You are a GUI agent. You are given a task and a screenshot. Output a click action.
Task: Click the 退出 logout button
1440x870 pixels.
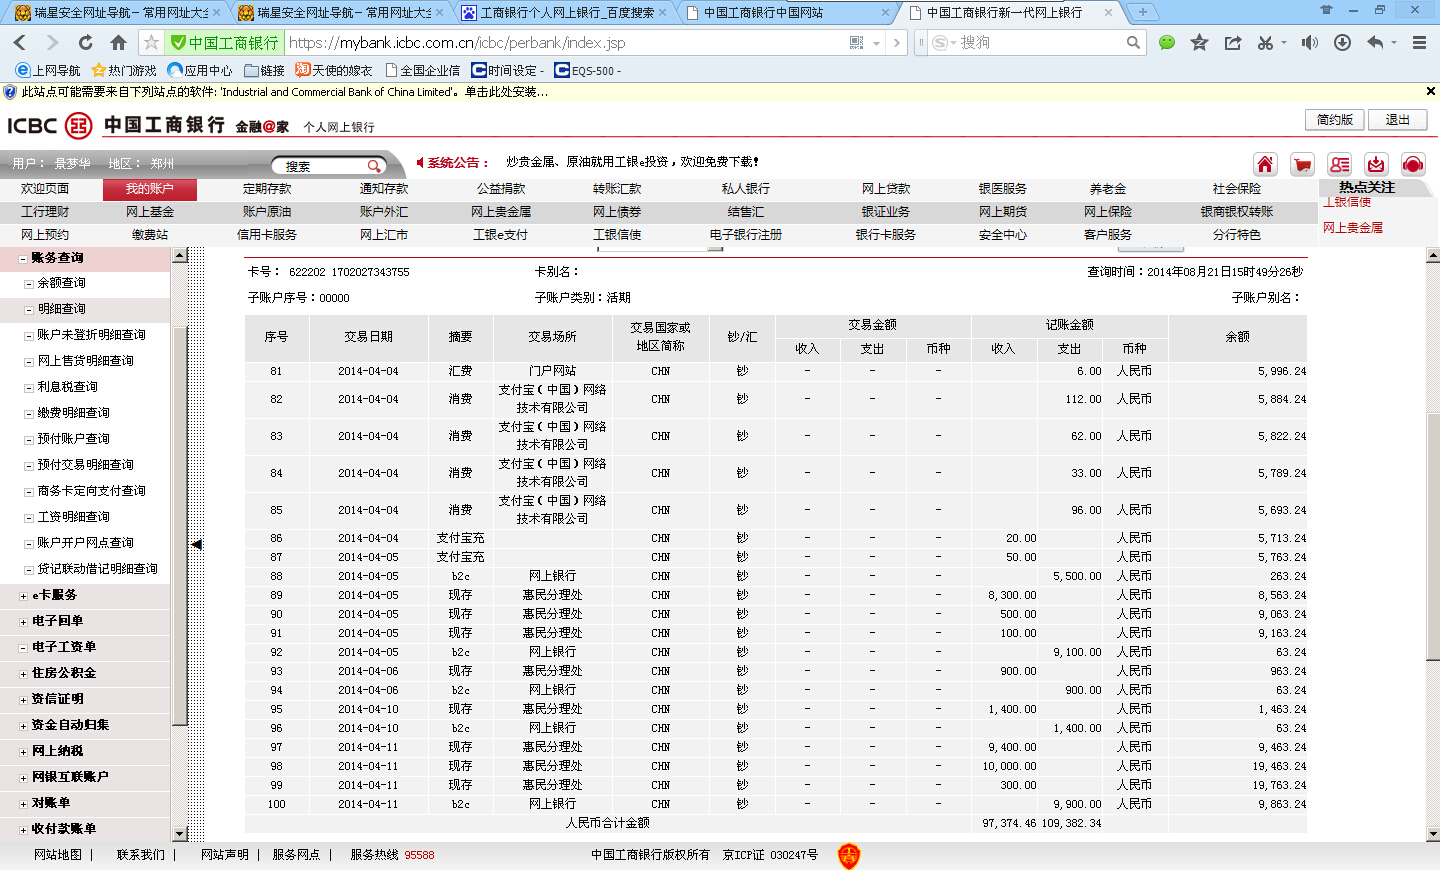click(1397, 120)
